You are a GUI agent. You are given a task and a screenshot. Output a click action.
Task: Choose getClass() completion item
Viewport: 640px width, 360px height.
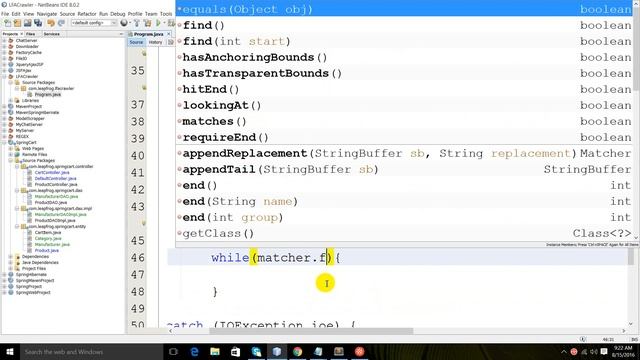[404, 233]
